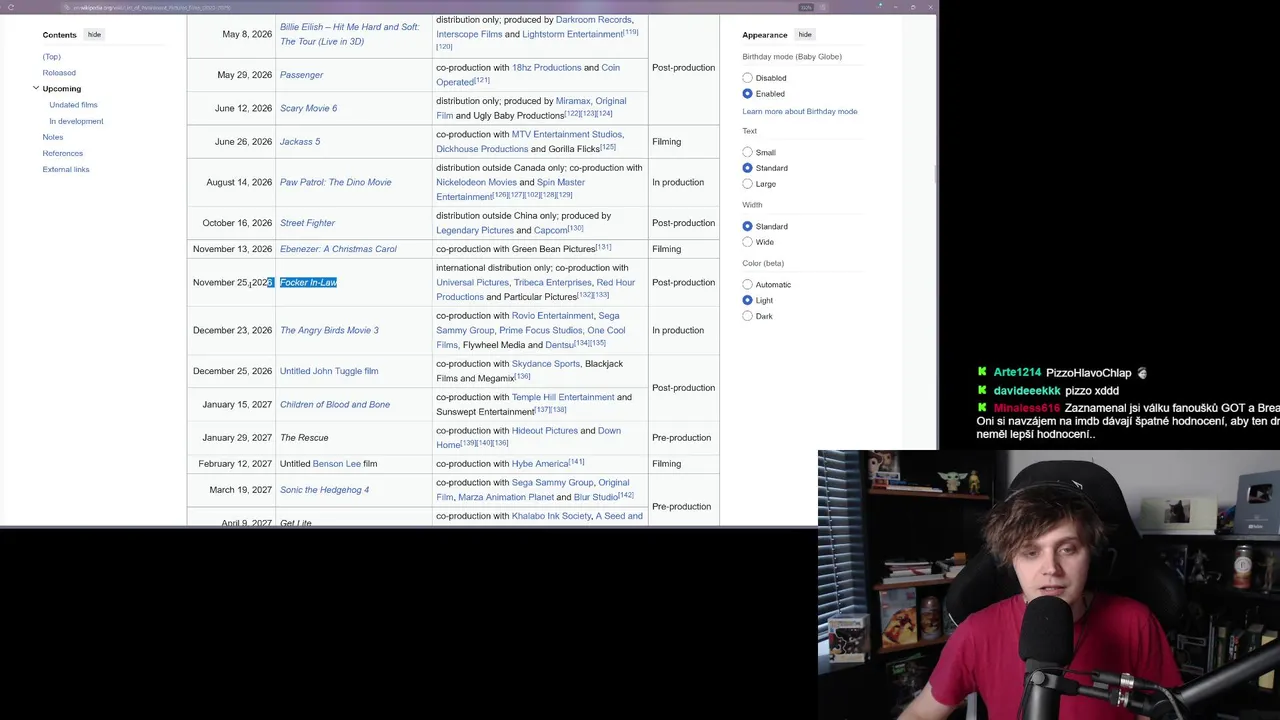Open the Temple Hill Entertainment link

tap(562, 397)
